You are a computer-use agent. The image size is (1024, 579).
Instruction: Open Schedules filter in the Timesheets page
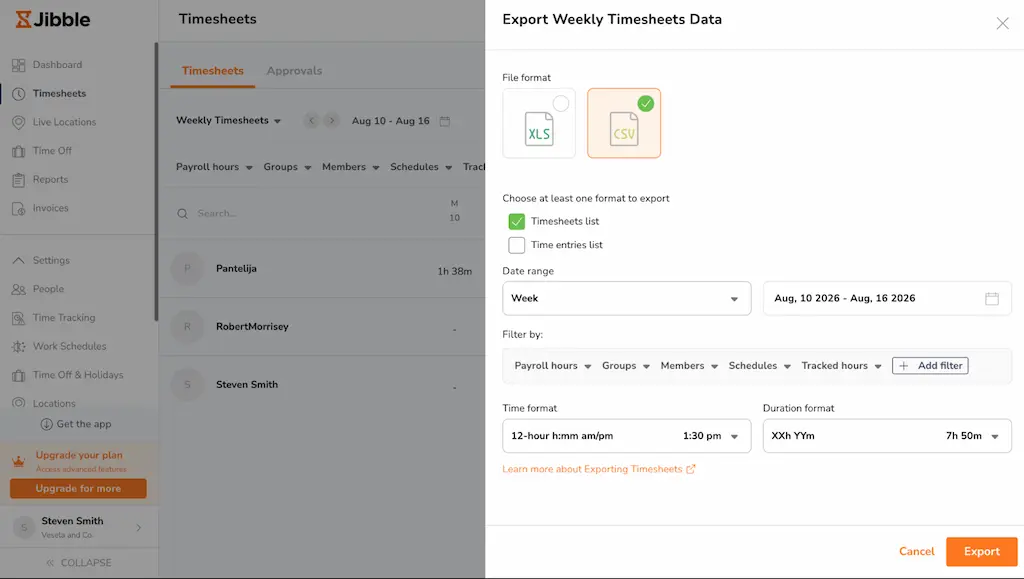421,167
